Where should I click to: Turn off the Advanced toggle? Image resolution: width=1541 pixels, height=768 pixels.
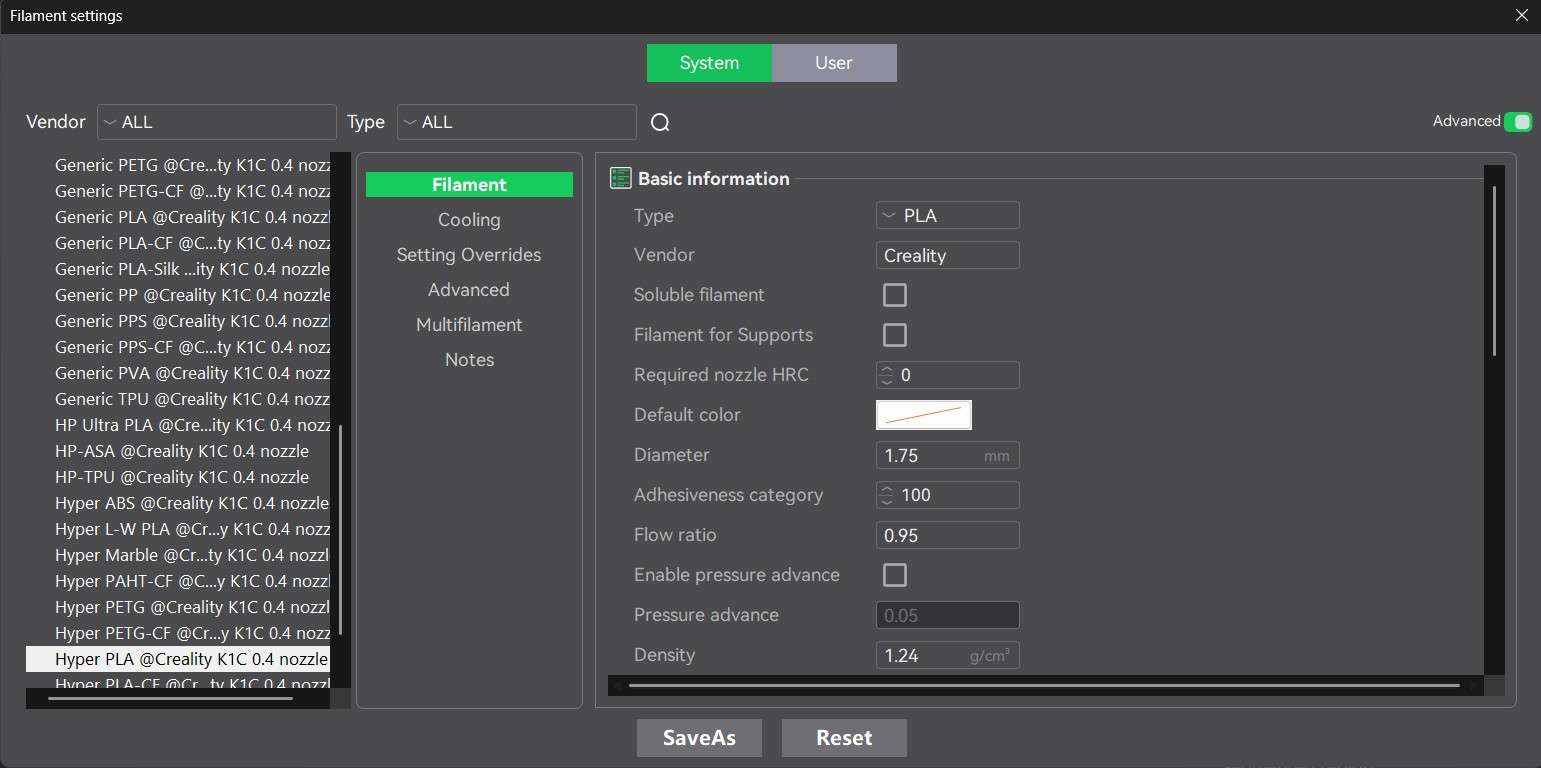pos(1520,121)
